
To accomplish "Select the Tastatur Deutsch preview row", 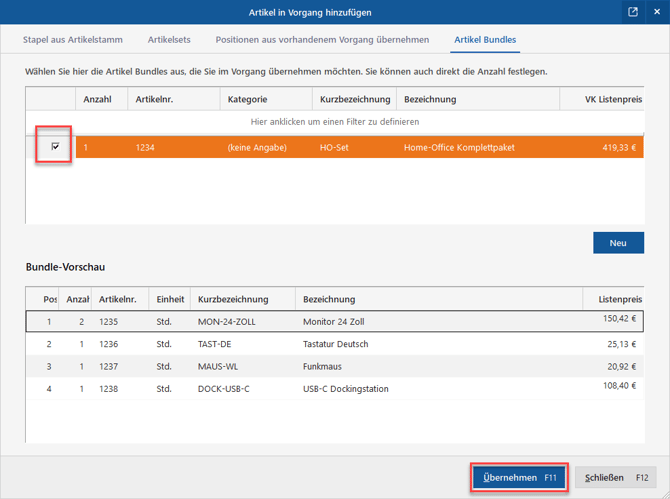I will click(x=335, y=344).
